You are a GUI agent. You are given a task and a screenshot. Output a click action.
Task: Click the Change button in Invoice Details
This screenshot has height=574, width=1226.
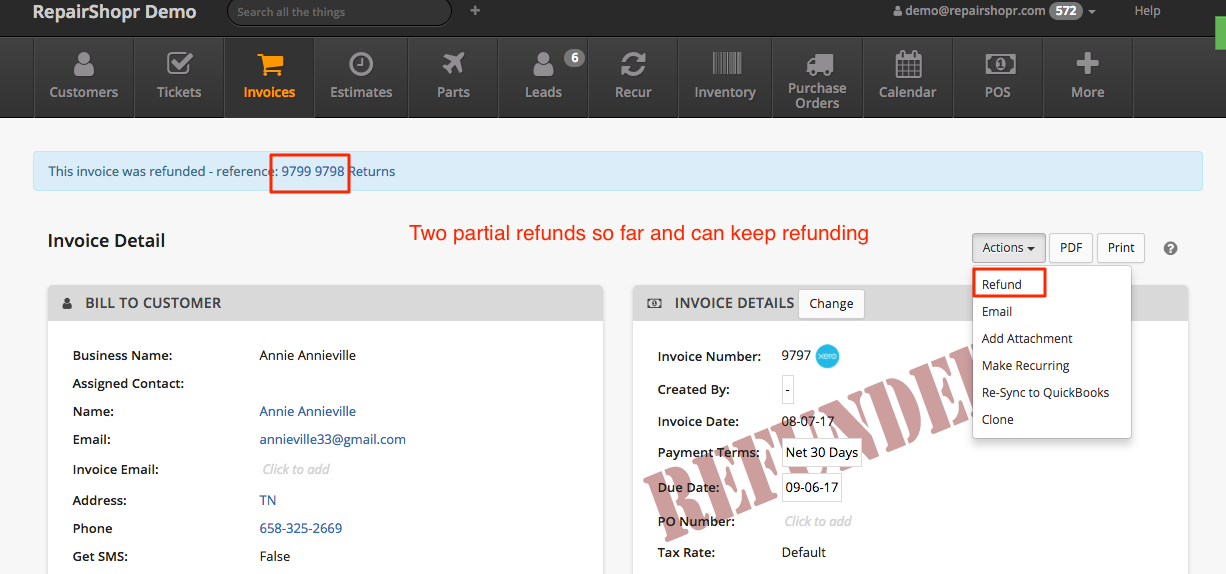pyautogui.click(x=832, y=303)
